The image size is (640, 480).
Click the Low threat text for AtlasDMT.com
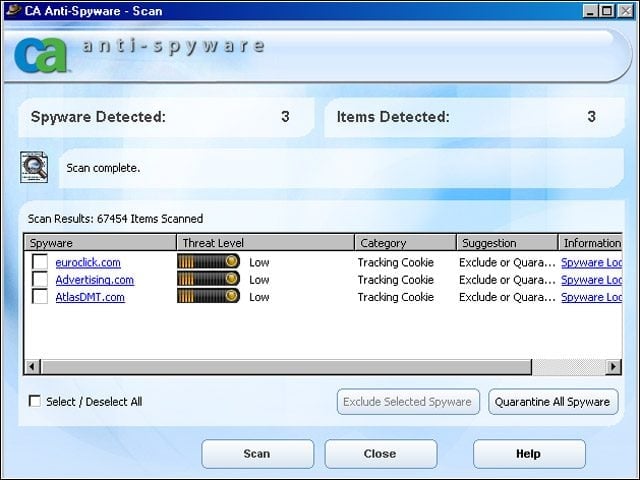click(x=259, y=297)
